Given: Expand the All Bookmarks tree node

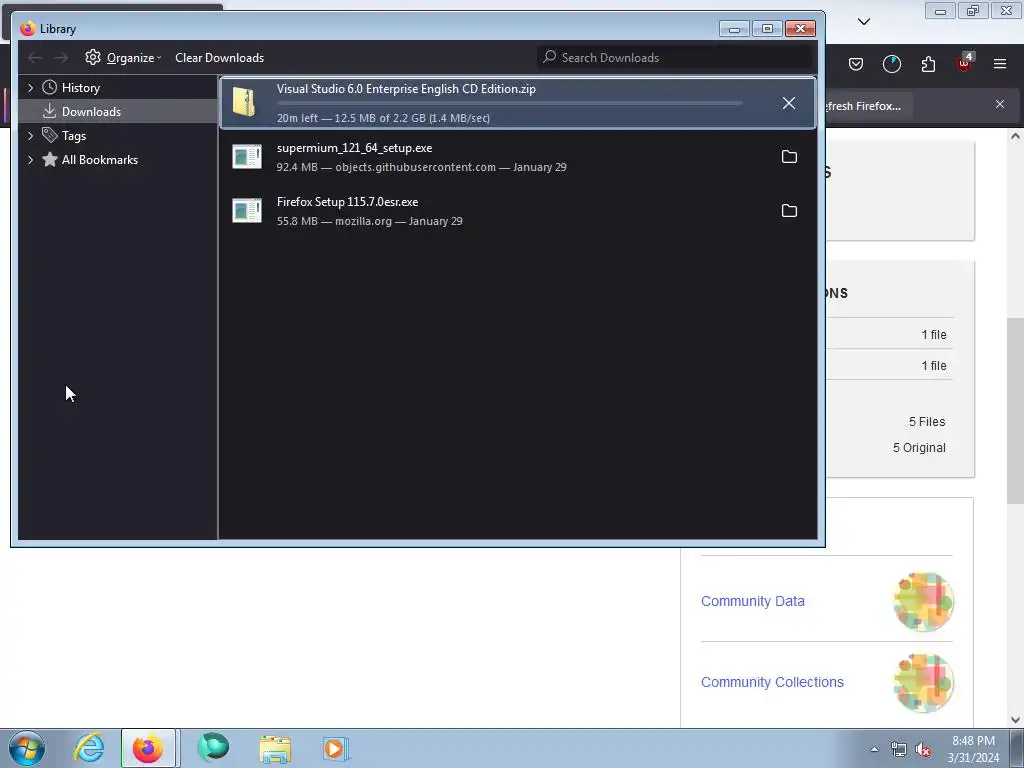Looking at the screenshot, I should click(30, 160).
